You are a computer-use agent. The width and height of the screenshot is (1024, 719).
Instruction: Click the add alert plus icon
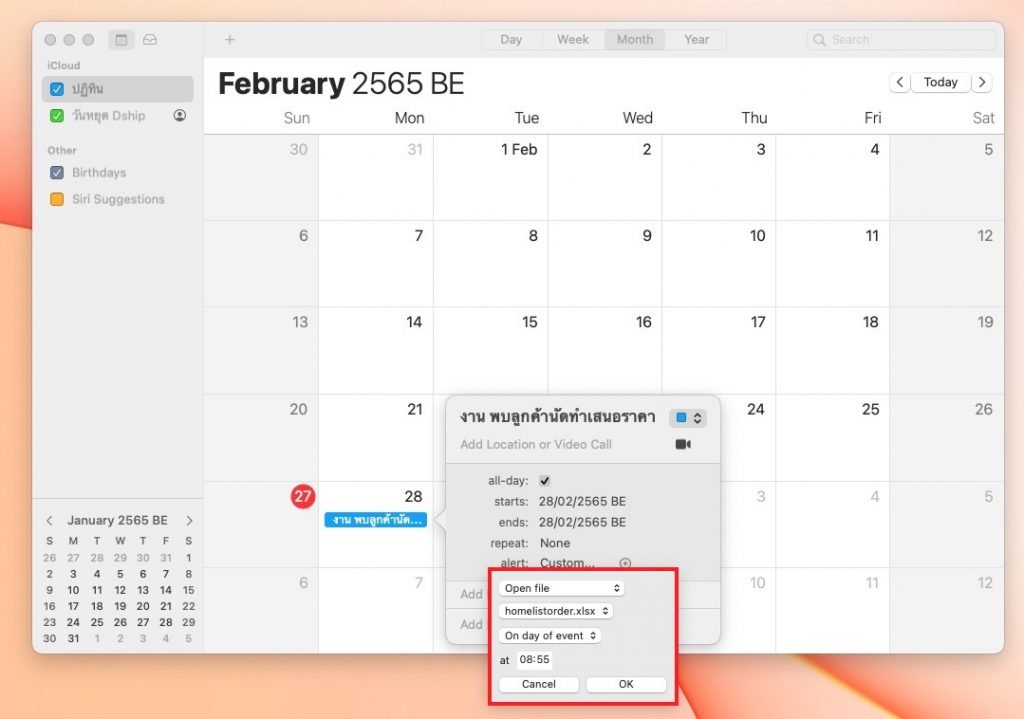(x=626, y=564)
